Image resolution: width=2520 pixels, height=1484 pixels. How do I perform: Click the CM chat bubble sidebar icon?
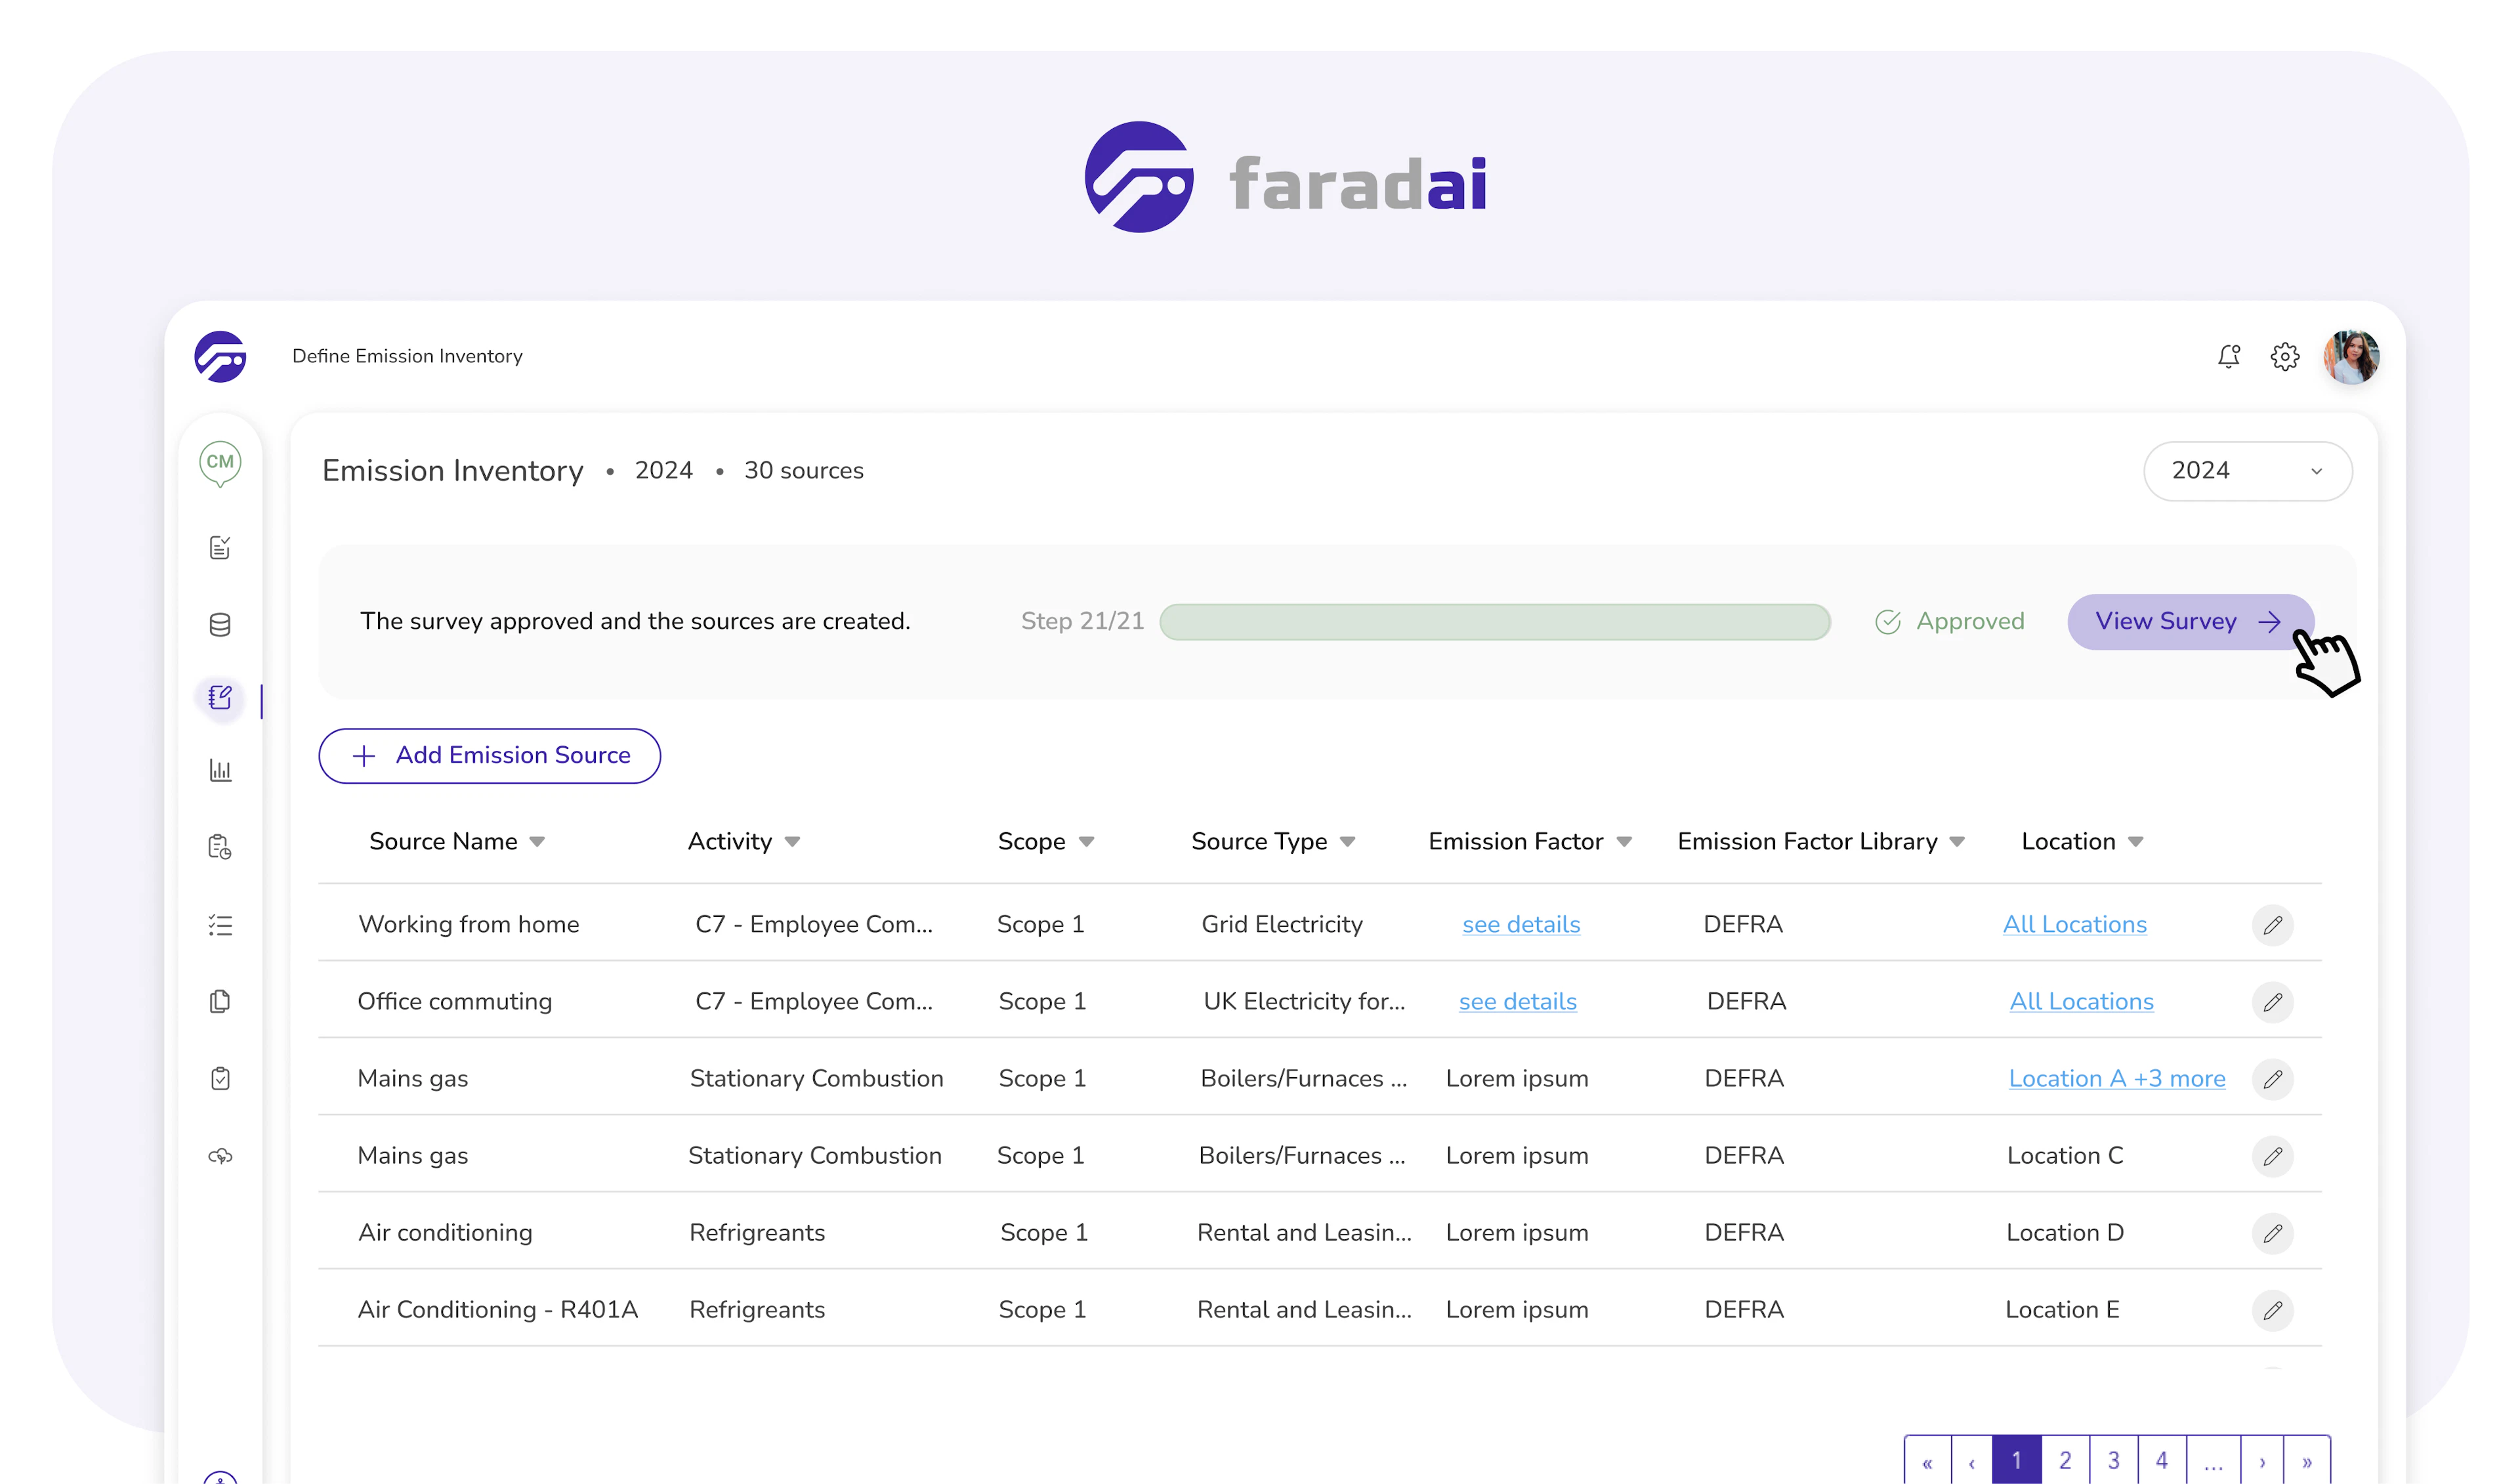click(x=220, y=463)
